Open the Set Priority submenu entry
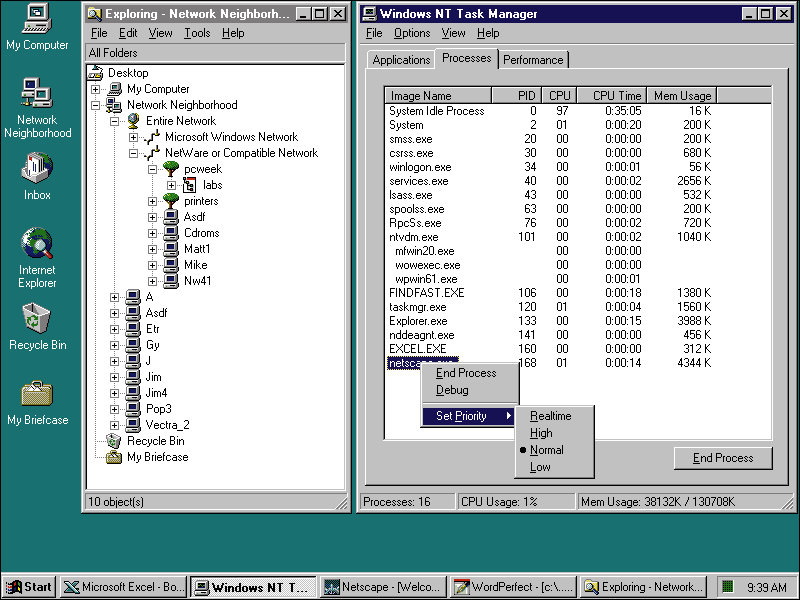This screenshot has height=600, width=800. (468, 416)
